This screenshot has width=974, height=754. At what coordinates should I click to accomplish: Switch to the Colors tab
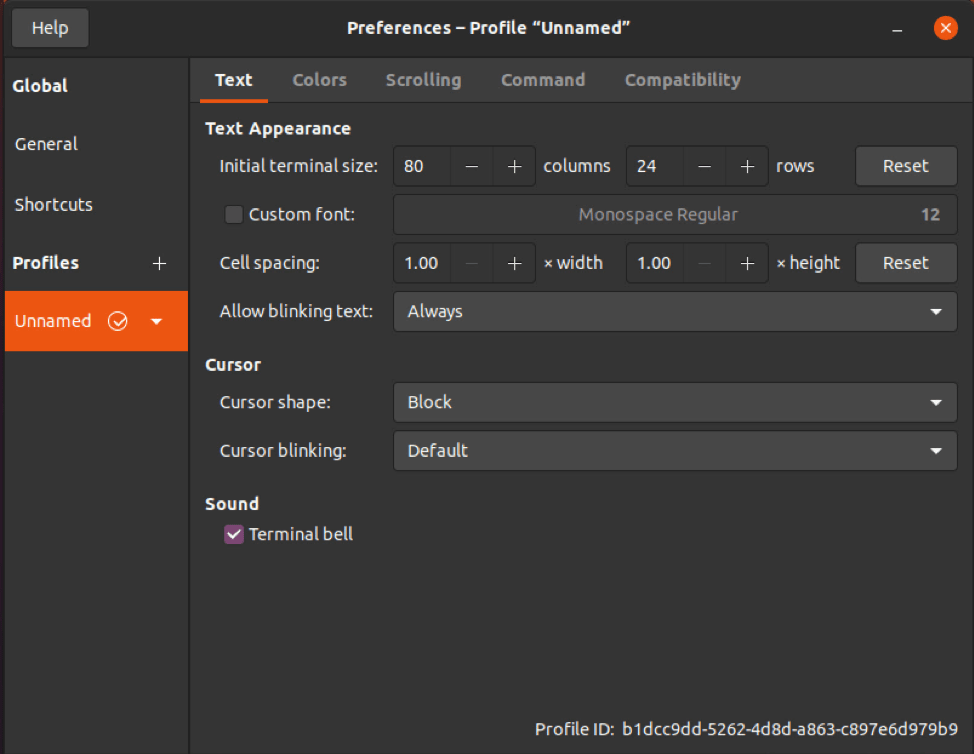[319, 80]
